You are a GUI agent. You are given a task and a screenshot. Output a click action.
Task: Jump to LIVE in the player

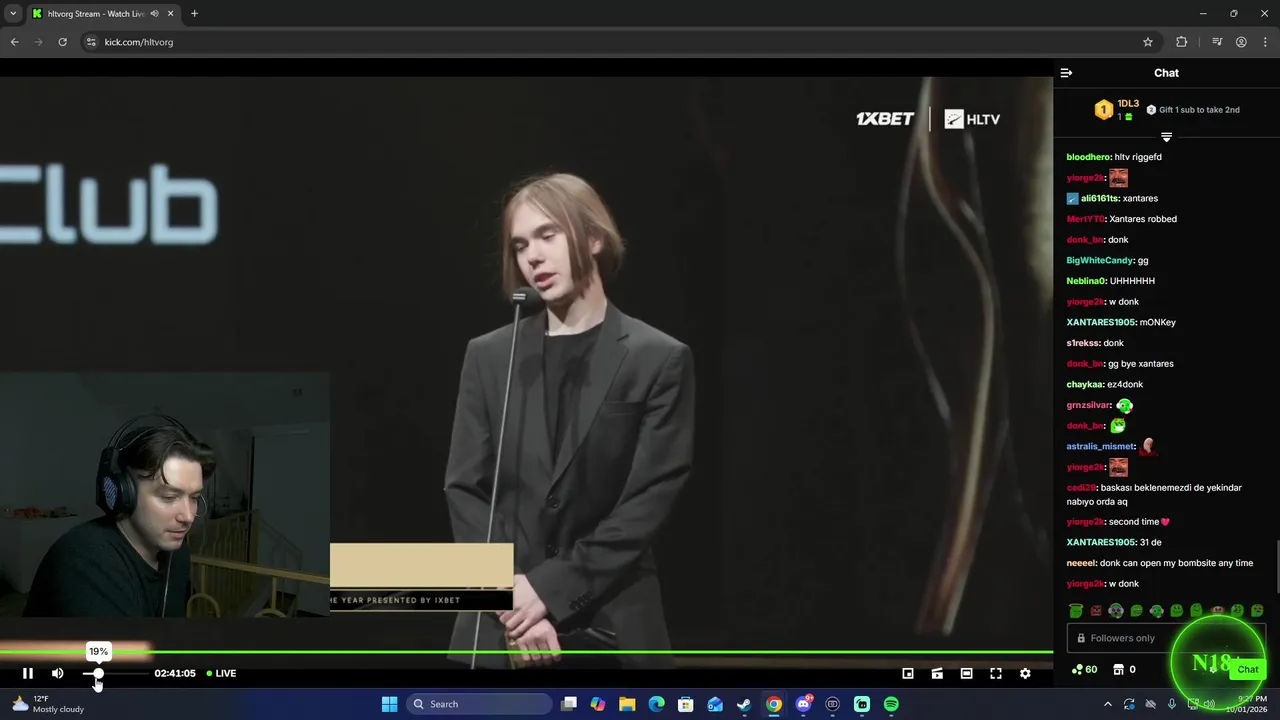(221, 673)
